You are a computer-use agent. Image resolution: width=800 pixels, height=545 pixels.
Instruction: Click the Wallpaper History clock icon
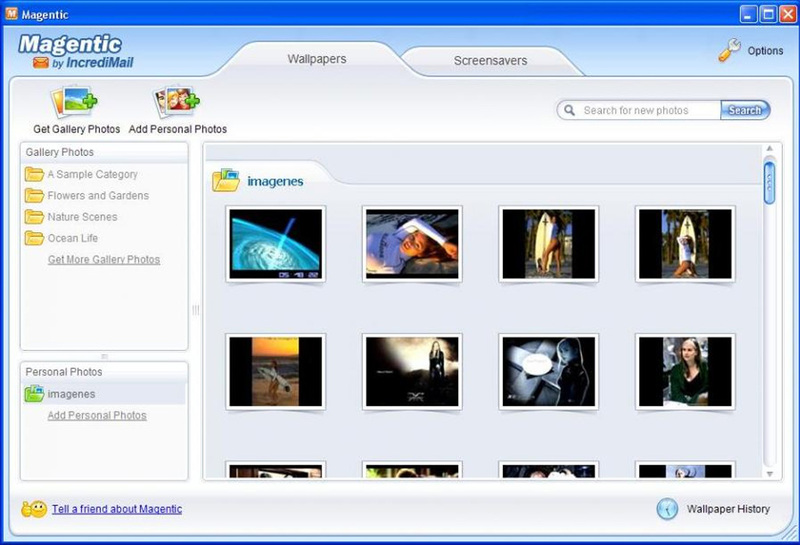click(667, 509)
